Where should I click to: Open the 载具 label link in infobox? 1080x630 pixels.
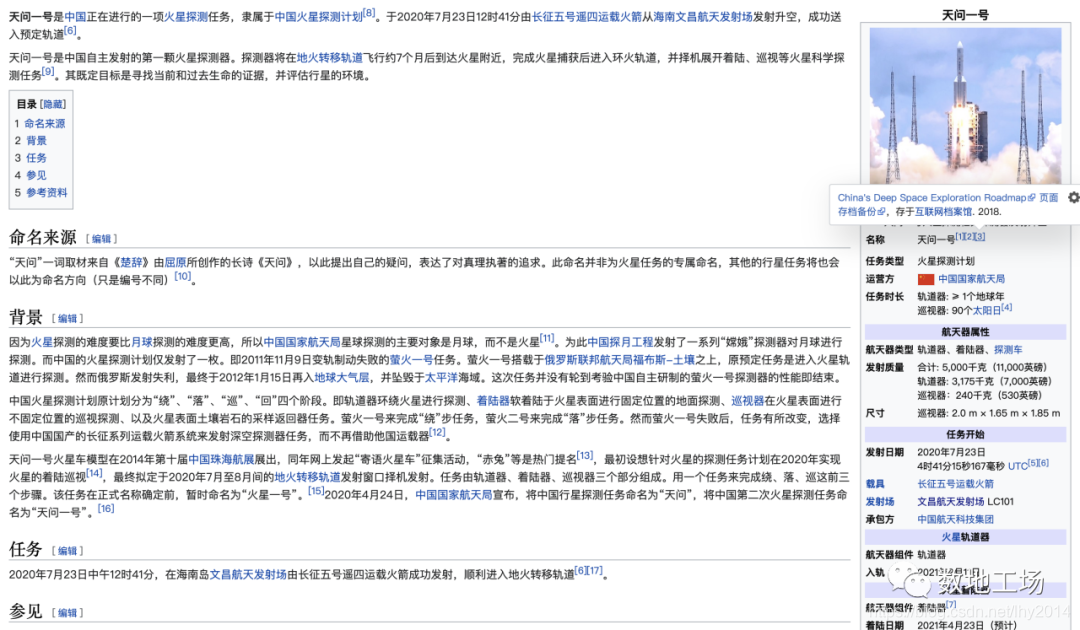click(875, 484)
